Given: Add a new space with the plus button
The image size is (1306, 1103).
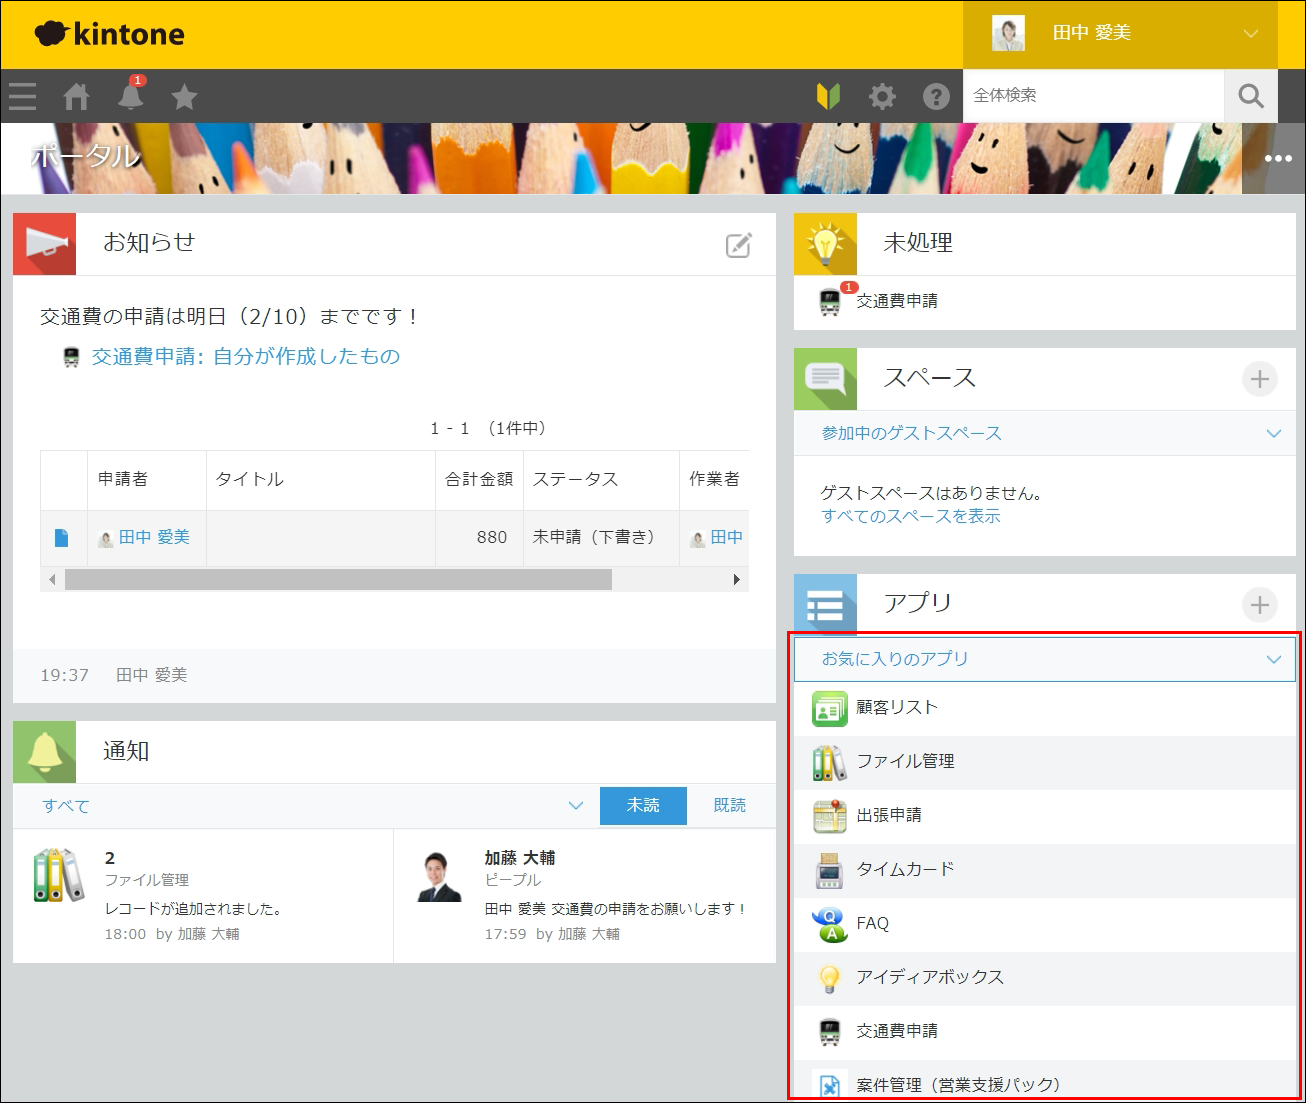Looking at the screenshot, I should click(1261, 380).
